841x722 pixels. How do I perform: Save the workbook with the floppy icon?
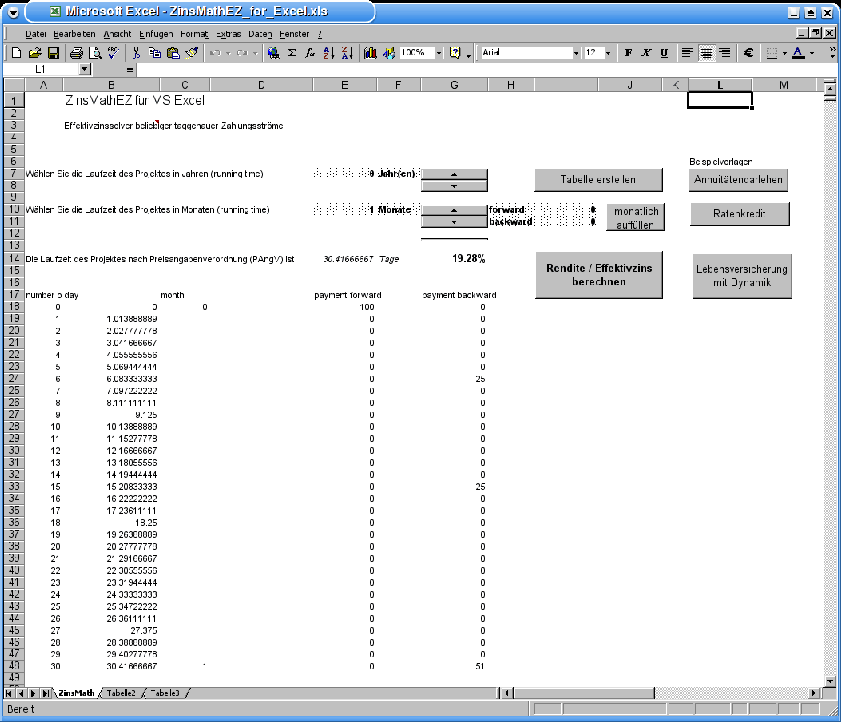tap(54, 53)
